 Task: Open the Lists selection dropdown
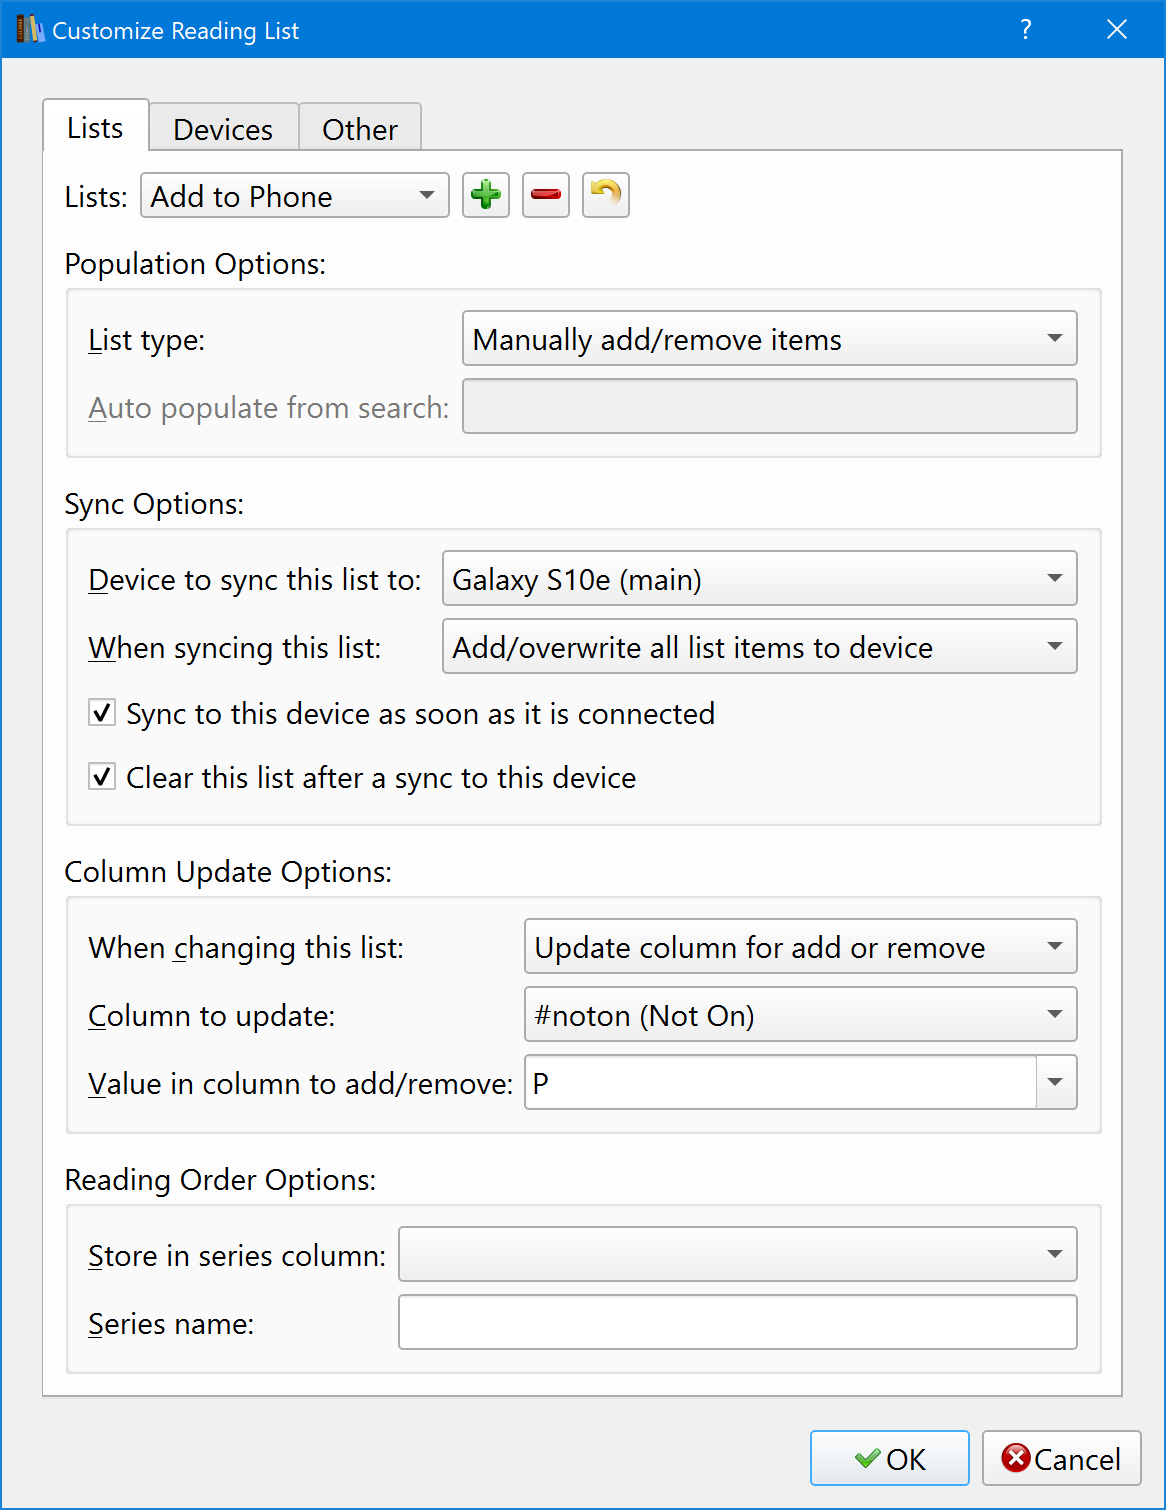coord(295,196)
